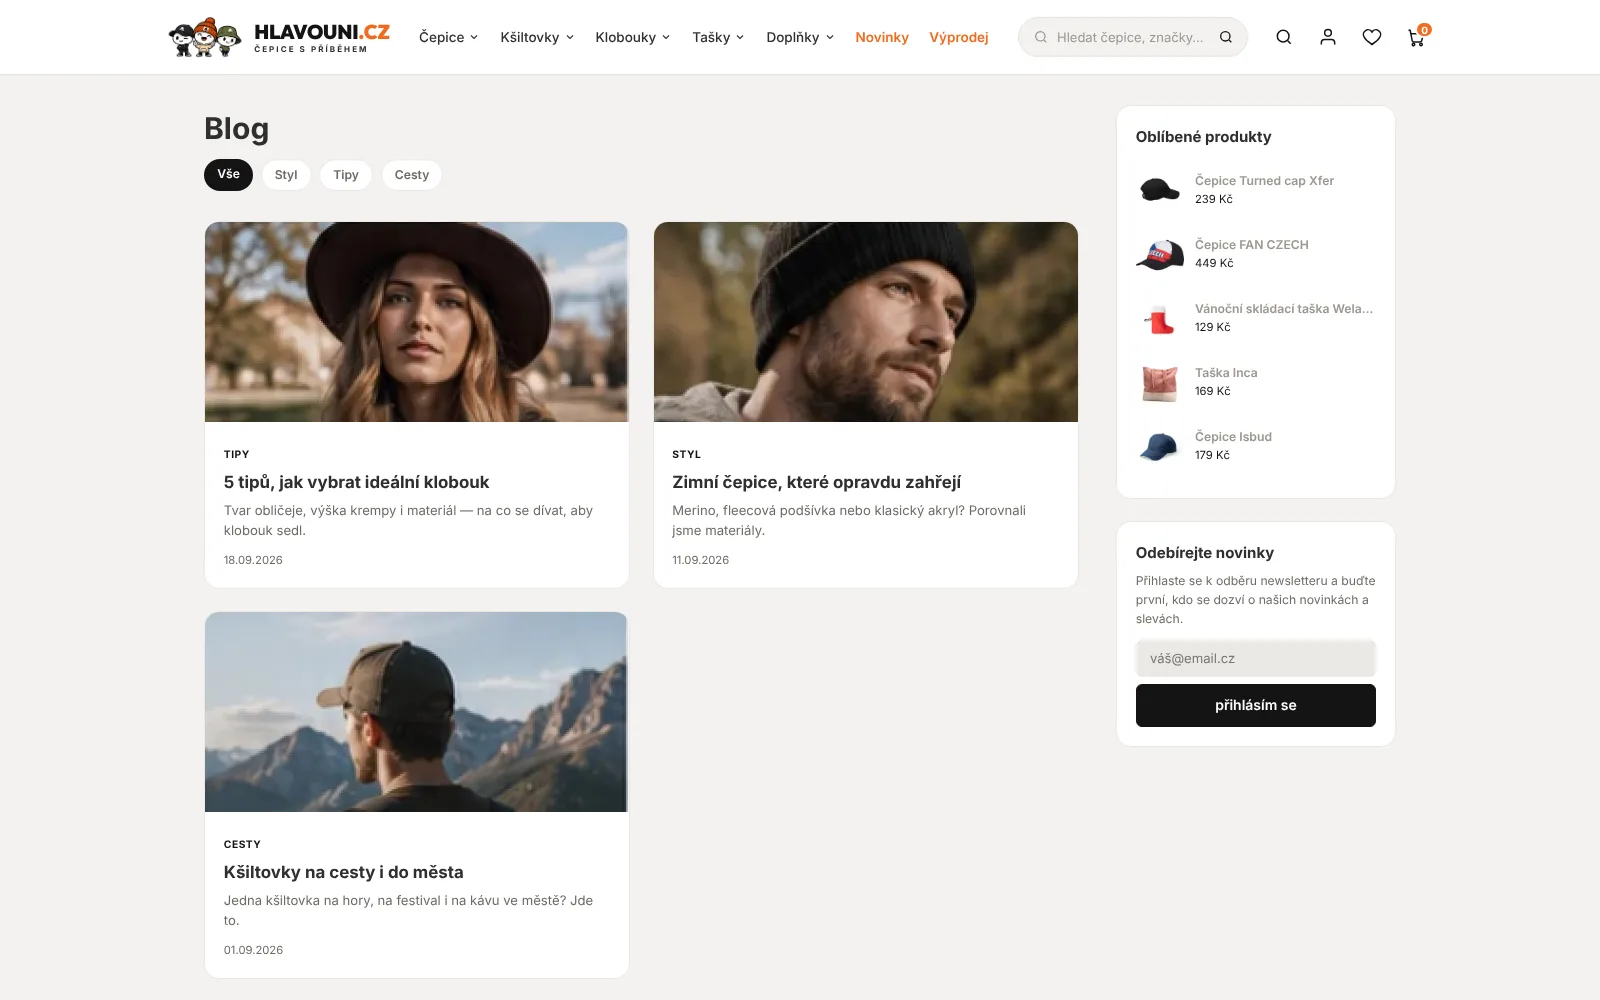Viewport: 1600px width, 1000px height.
Task: Click the magnifier icon at the search field's right end
Action: pos(1226,37)
